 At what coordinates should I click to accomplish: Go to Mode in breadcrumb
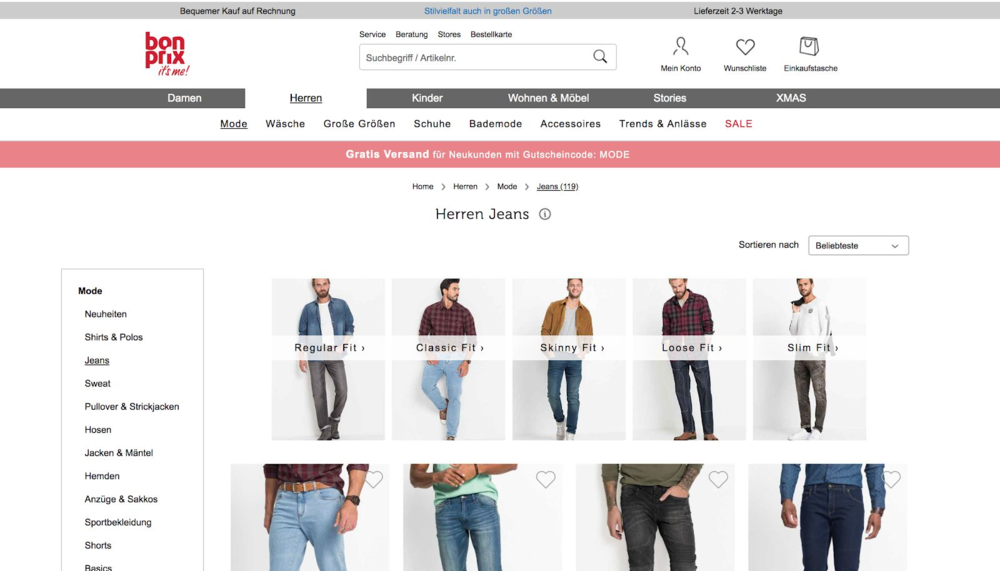tap(507, 186)
